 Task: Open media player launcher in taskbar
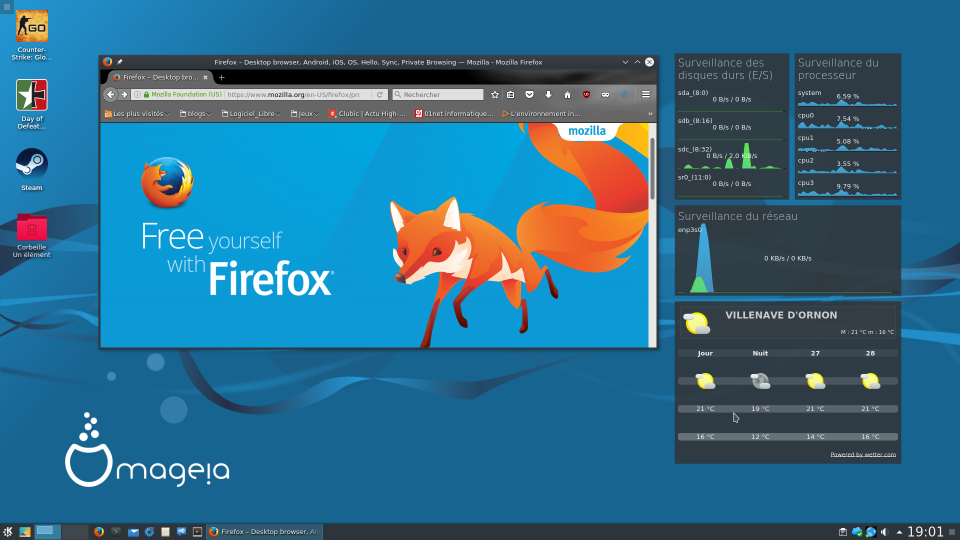(197, 531)
